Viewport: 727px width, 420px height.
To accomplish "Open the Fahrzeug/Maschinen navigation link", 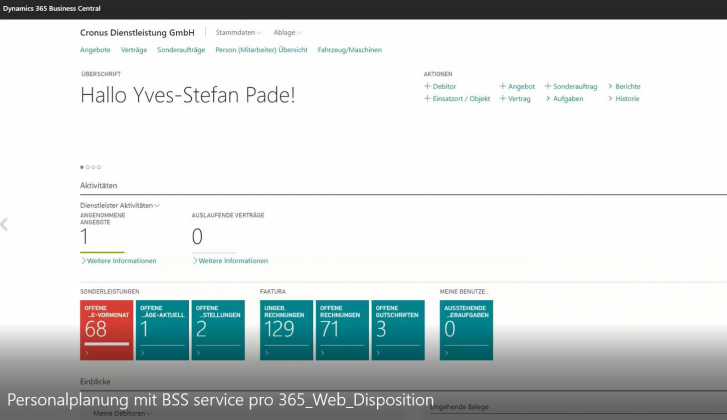I will [x=350, y=50].
